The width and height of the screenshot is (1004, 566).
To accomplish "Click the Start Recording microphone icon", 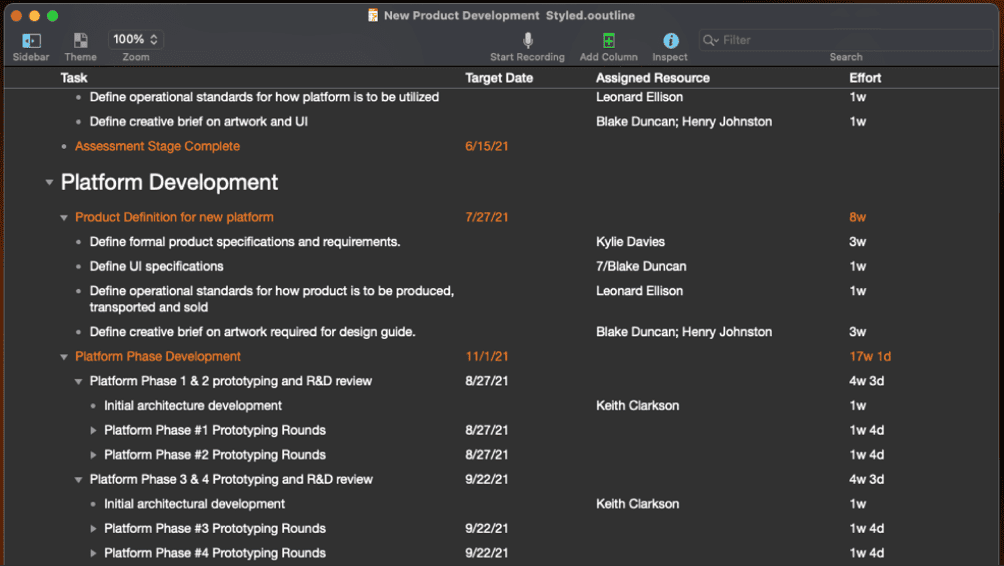I will [x=528, y=40].
